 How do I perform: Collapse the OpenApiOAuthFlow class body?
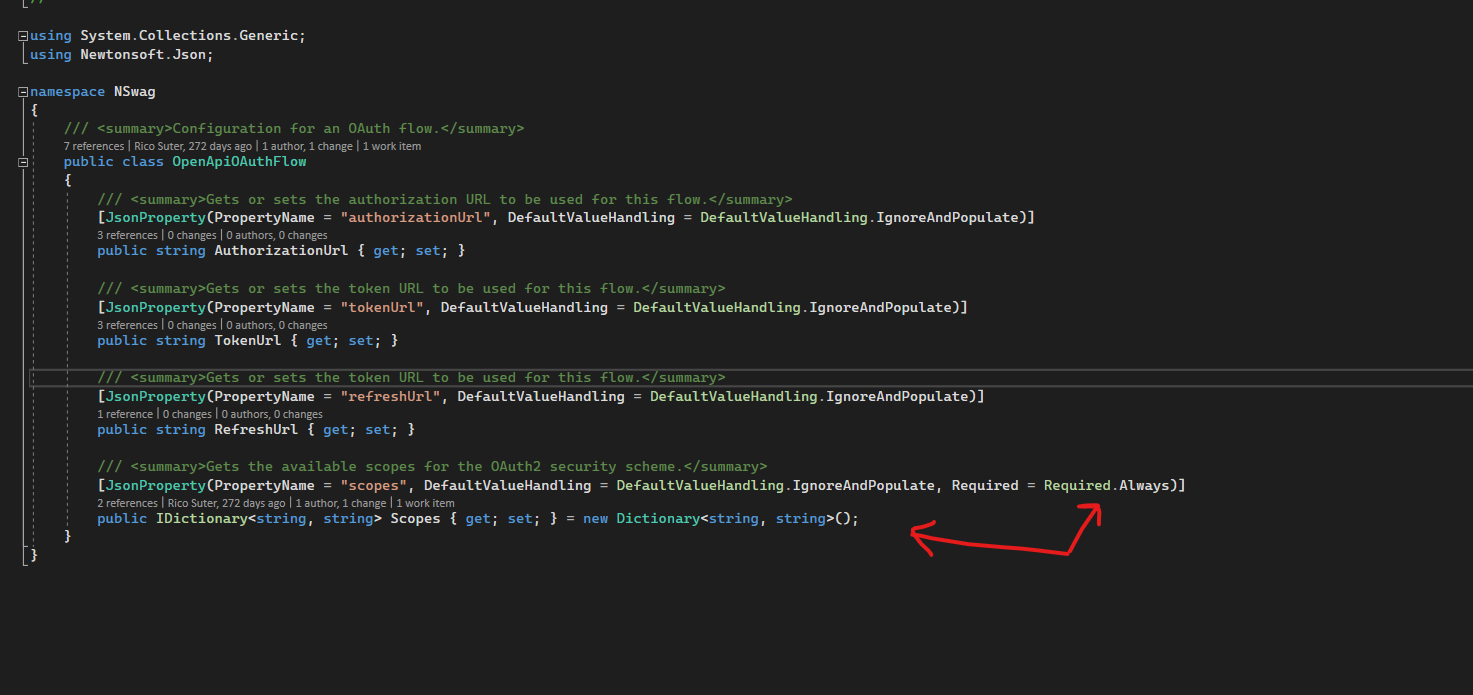(21, 161)
